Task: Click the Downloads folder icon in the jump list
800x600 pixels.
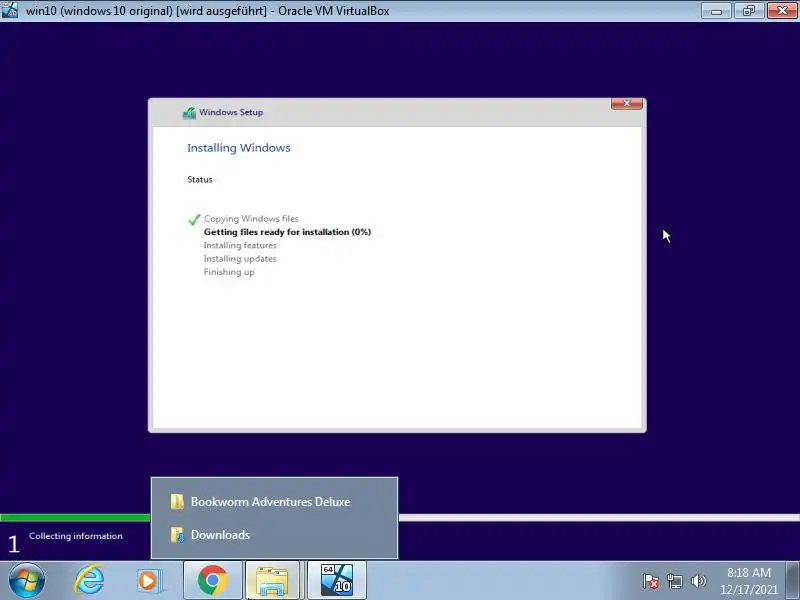Action: 177,535
